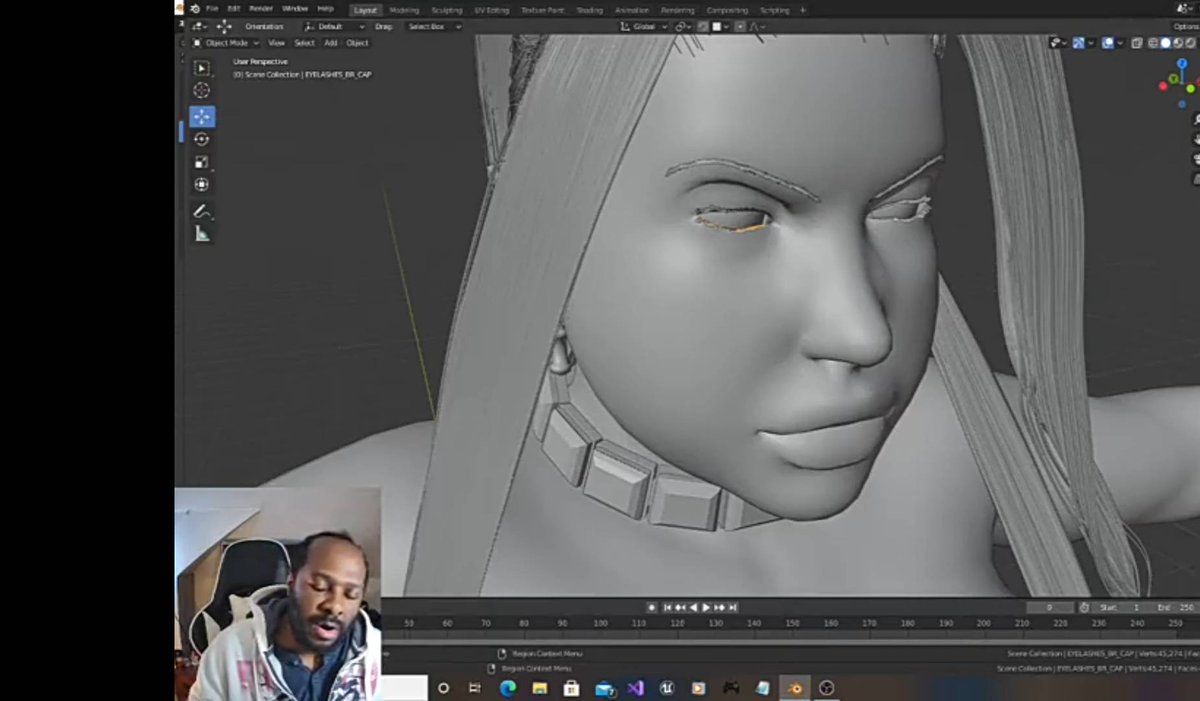Click the Start frame field
This screenshot has width=1200, height=701.
1121,607
